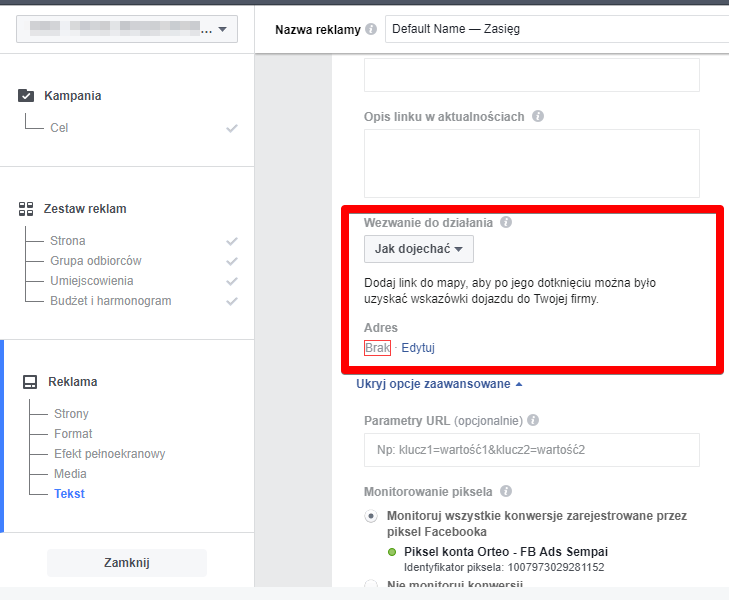Image resolution: width=729 pixels, height=600 pixels.
Task: Go to Strona step
Action: click(x=68, y=241)
